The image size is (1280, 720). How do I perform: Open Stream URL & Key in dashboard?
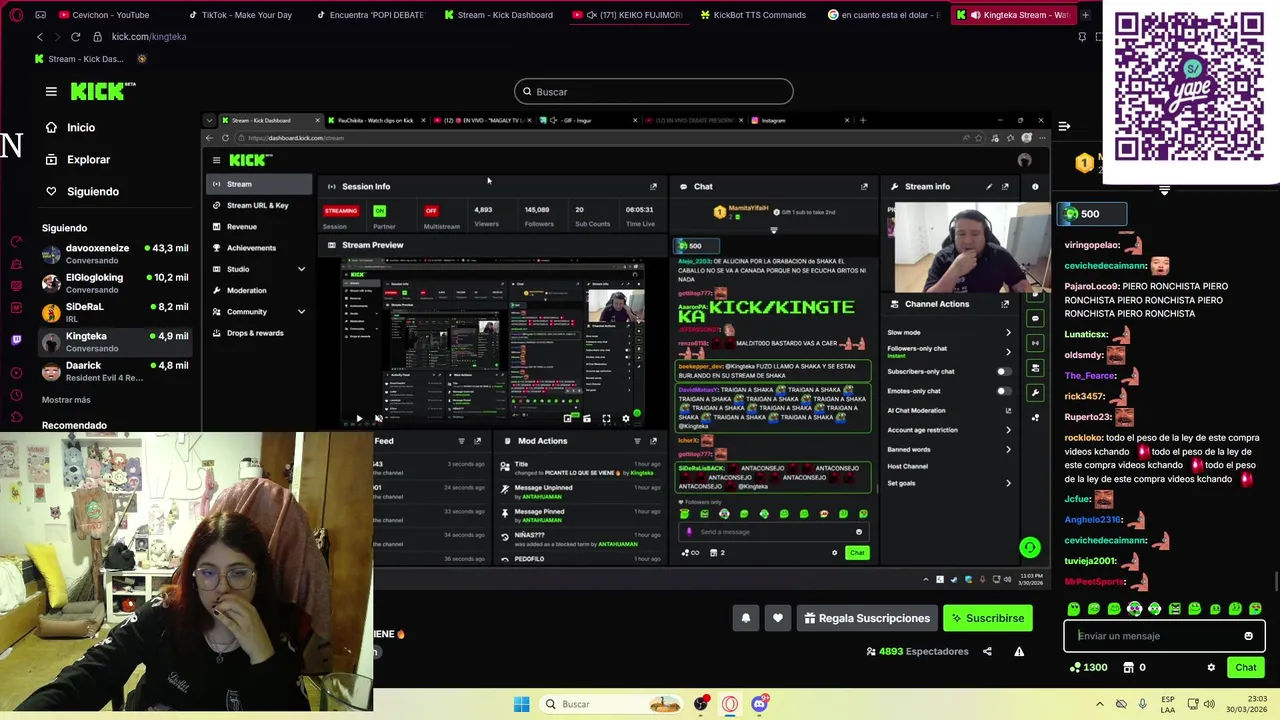pyautogui.click(x=257, y=206)
